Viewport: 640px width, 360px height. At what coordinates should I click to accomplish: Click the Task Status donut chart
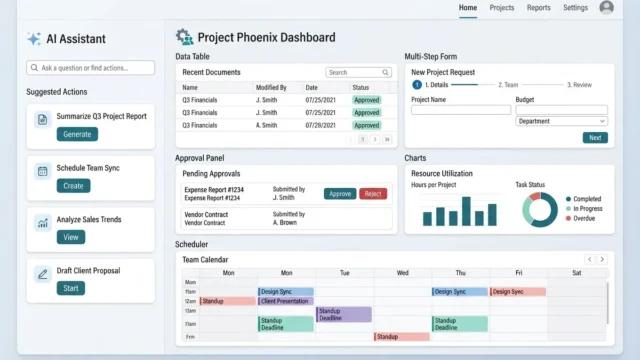point(540,209)
